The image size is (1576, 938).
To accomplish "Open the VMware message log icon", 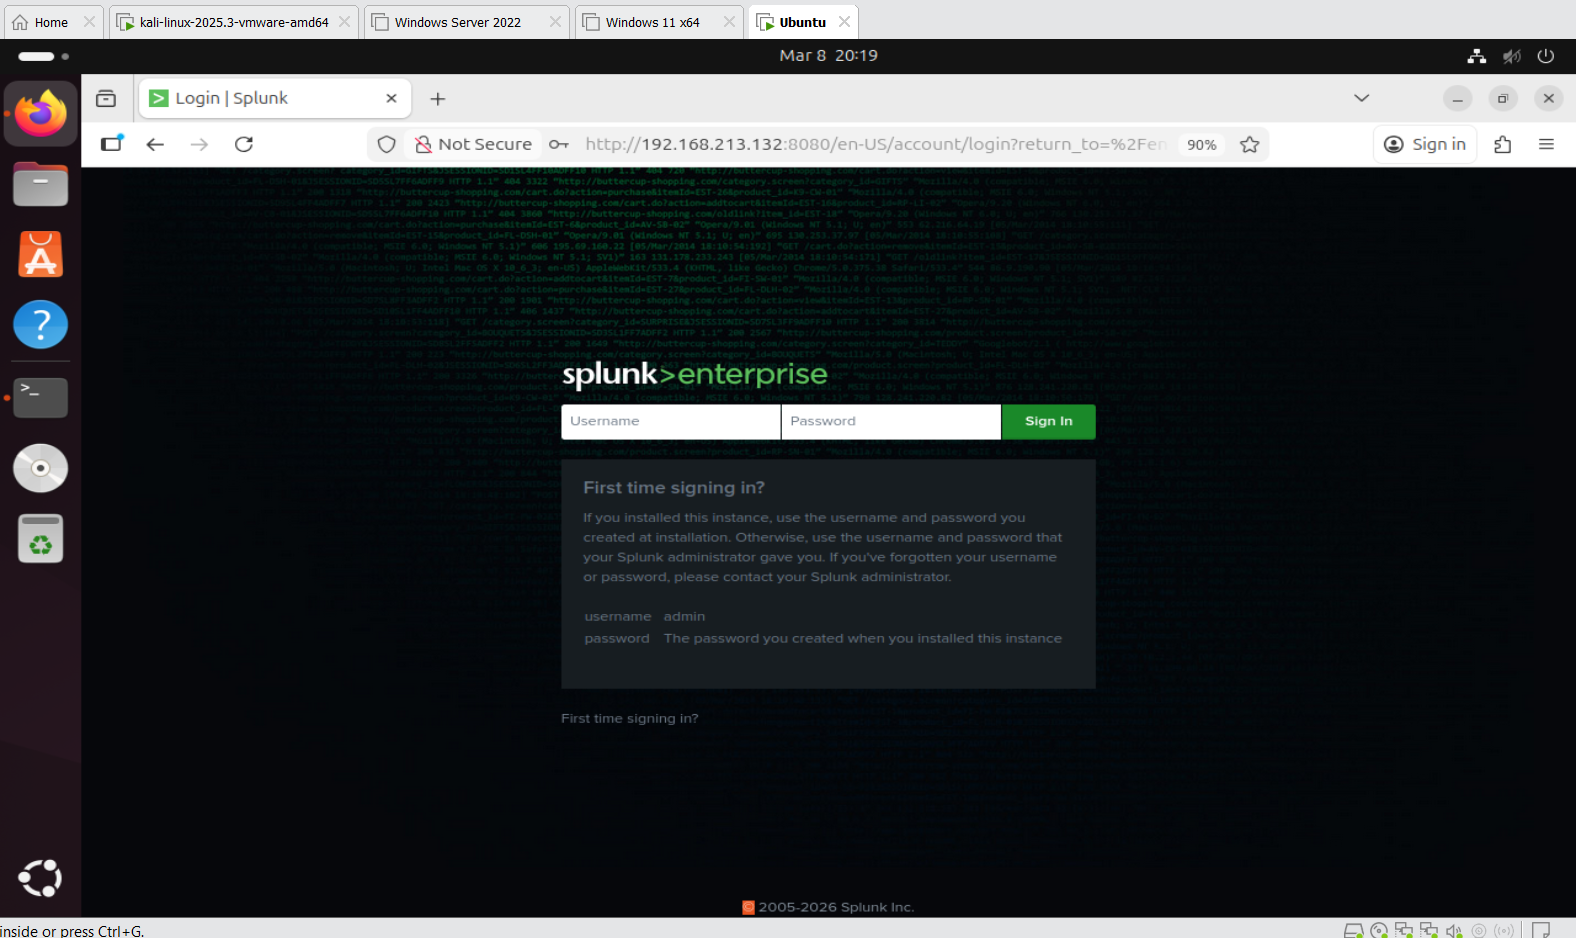I will 1541,930.
